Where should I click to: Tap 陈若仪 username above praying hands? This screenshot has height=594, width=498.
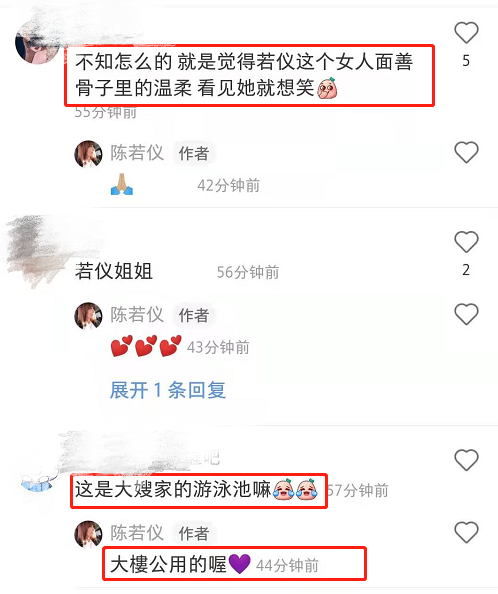(x=137, y=153)
